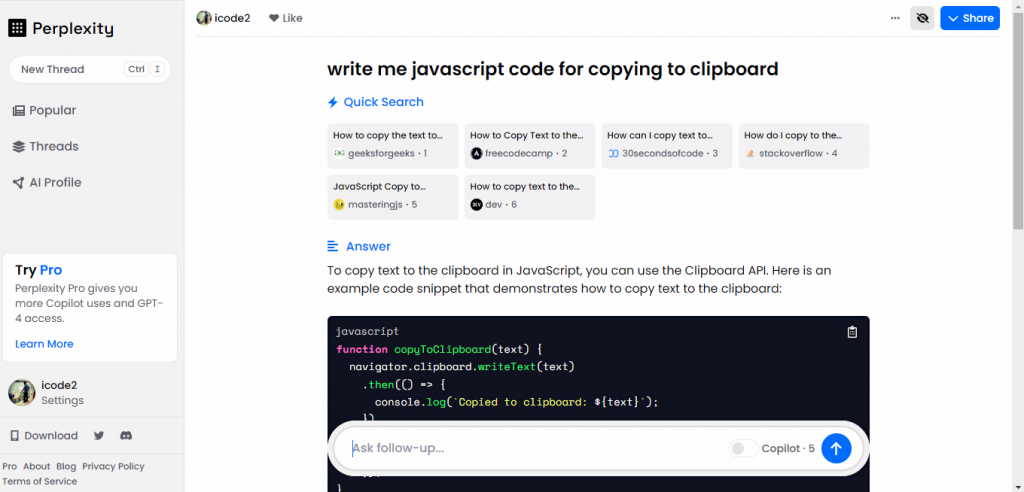1024x492 pixels.
Task: Submit follow-up with the arrow button
Action: tap(836, 449)
